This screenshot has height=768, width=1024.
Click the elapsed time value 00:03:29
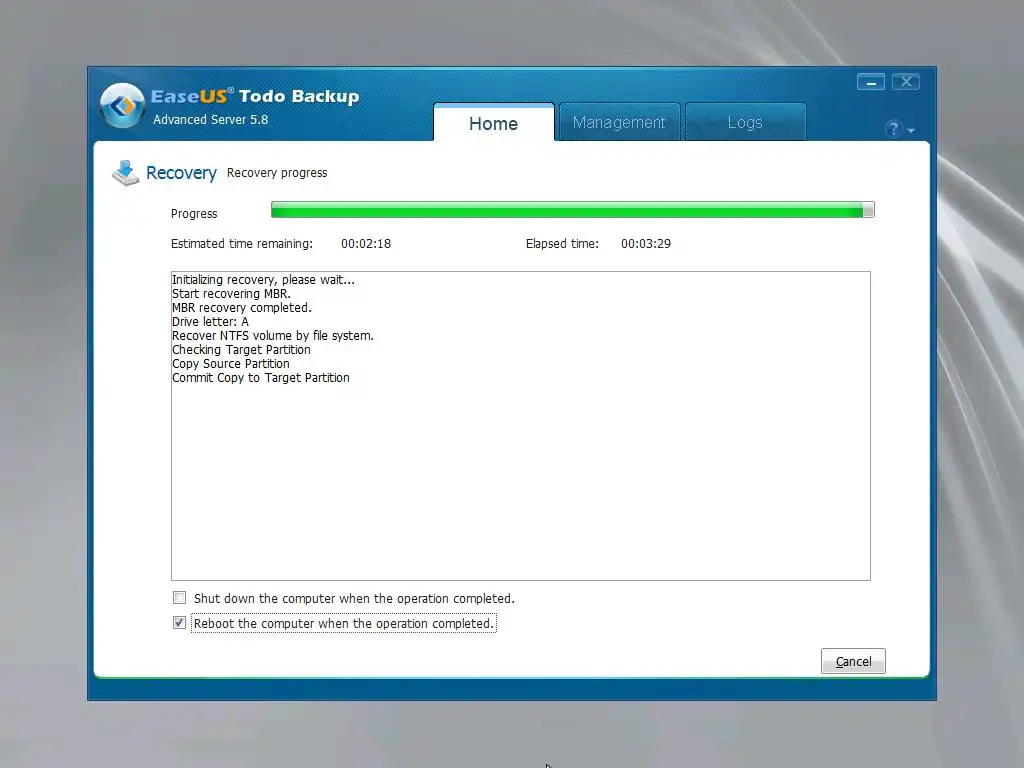pos(646,244)
